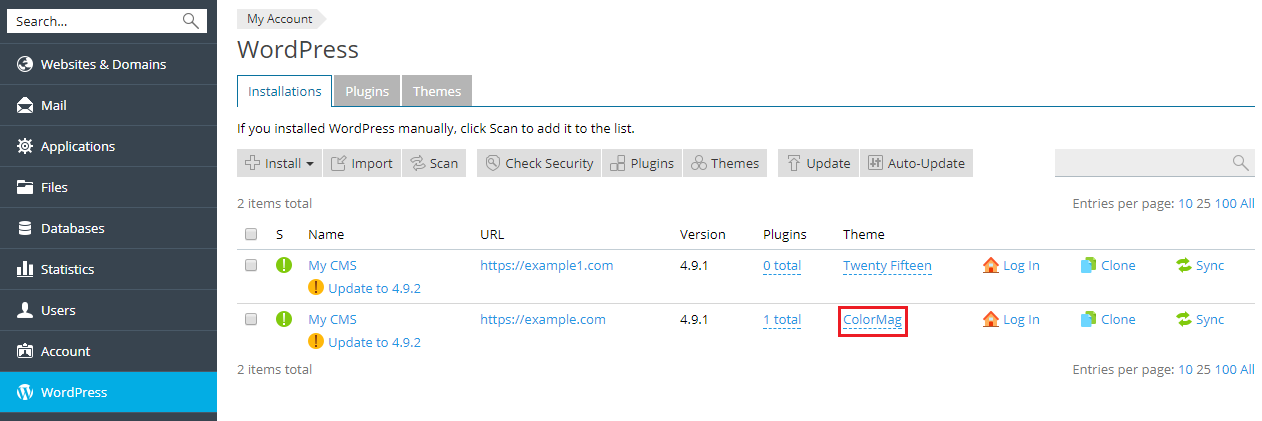Log In to the example1.com WordPress site
This screenshot has height=421, width=1262.
click(1011, 265)
